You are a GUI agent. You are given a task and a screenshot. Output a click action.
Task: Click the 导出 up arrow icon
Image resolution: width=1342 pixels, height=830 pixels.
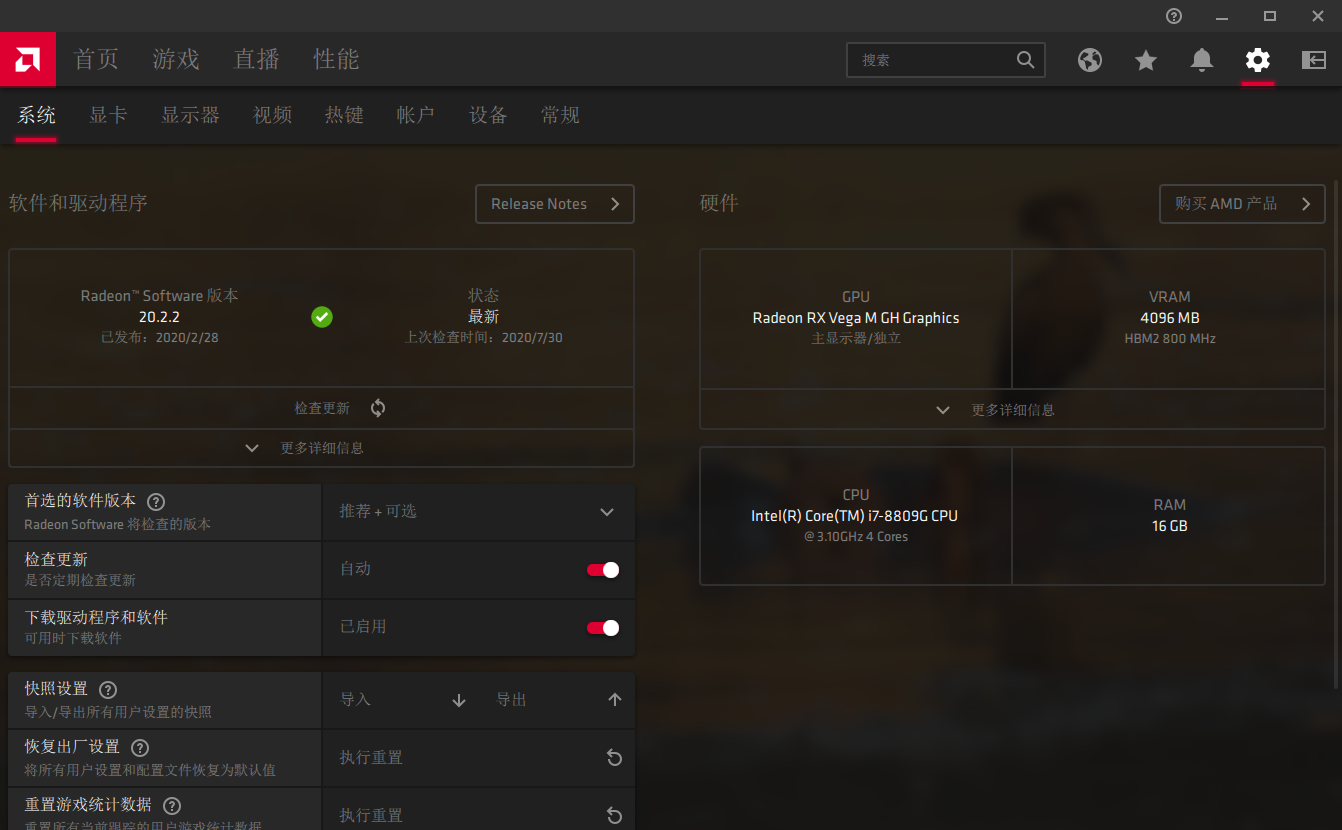click(x=615, y=700)
